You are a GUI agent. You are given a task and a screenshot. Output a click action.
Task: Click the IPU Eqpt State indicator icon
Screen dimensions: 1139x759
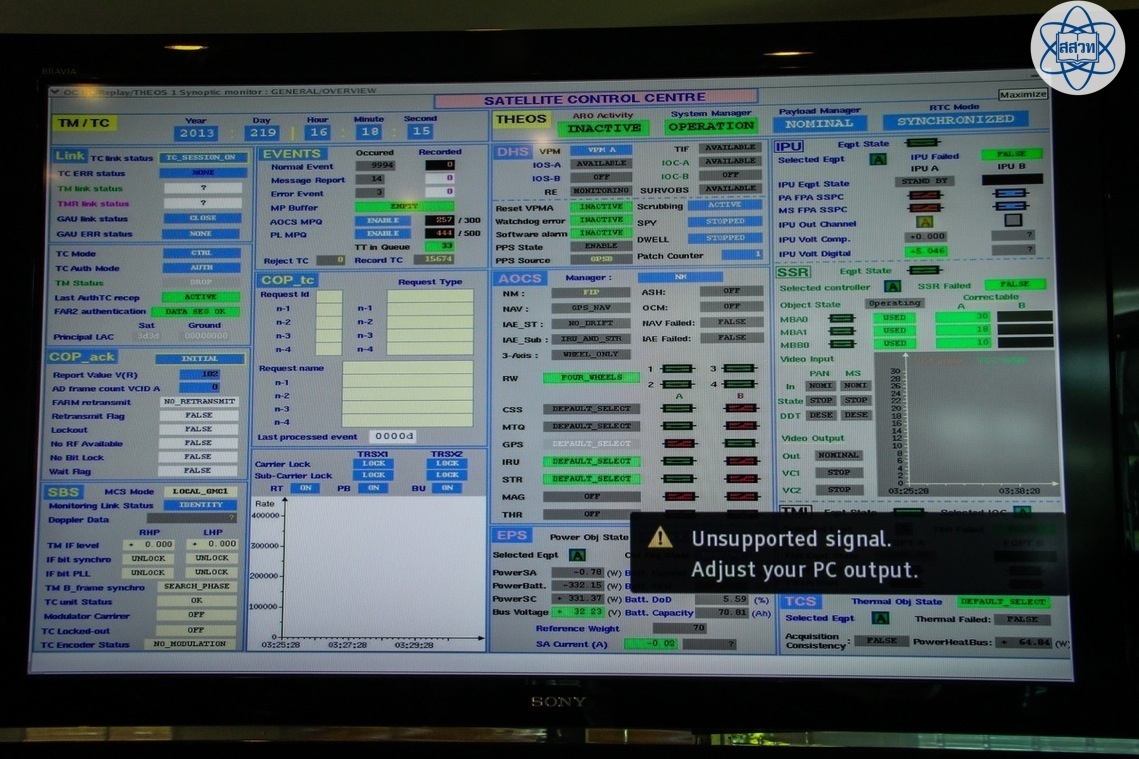[x=923, y=143]
